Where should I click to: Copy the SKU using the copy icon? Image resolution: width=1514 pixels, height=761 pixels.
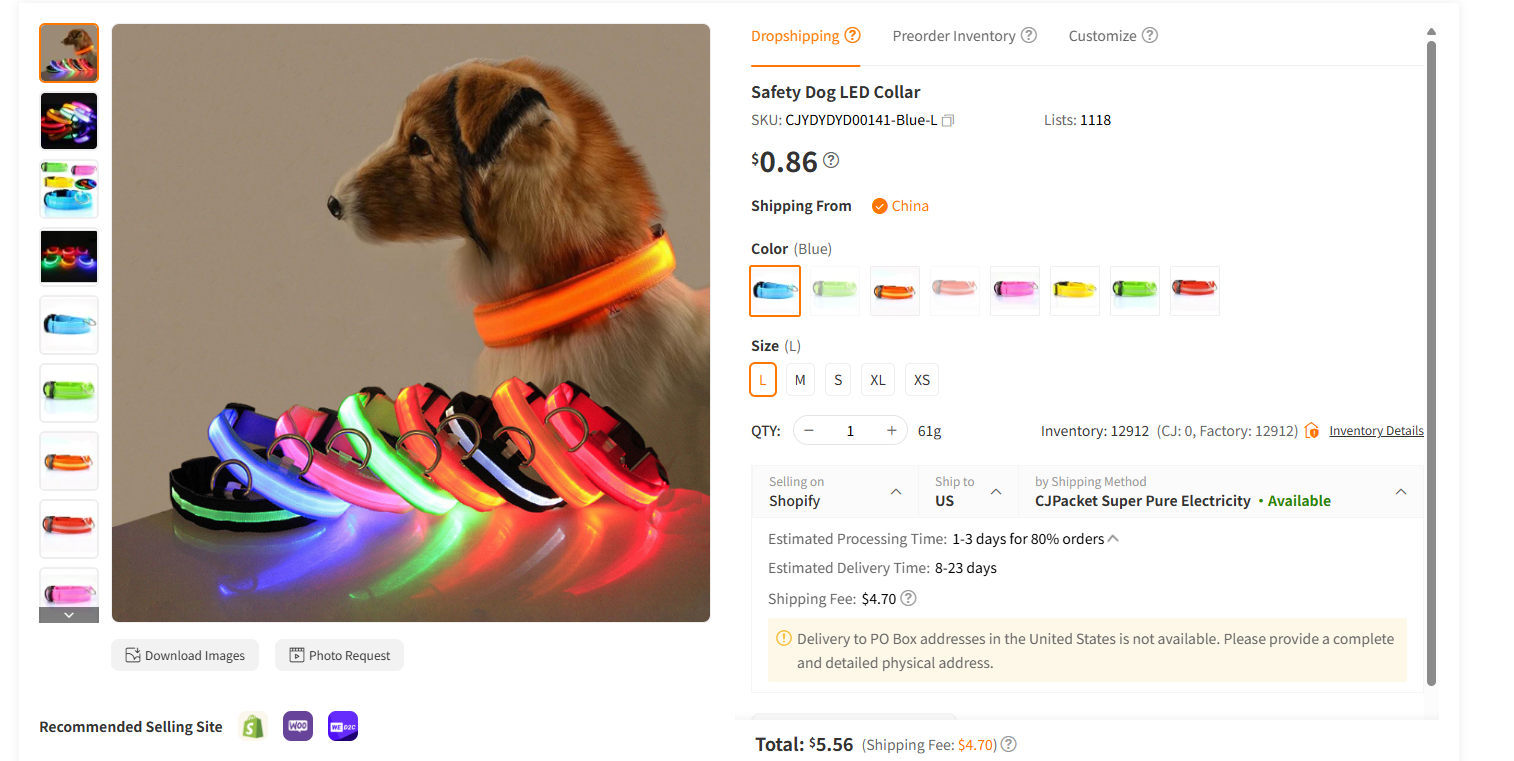947,119
